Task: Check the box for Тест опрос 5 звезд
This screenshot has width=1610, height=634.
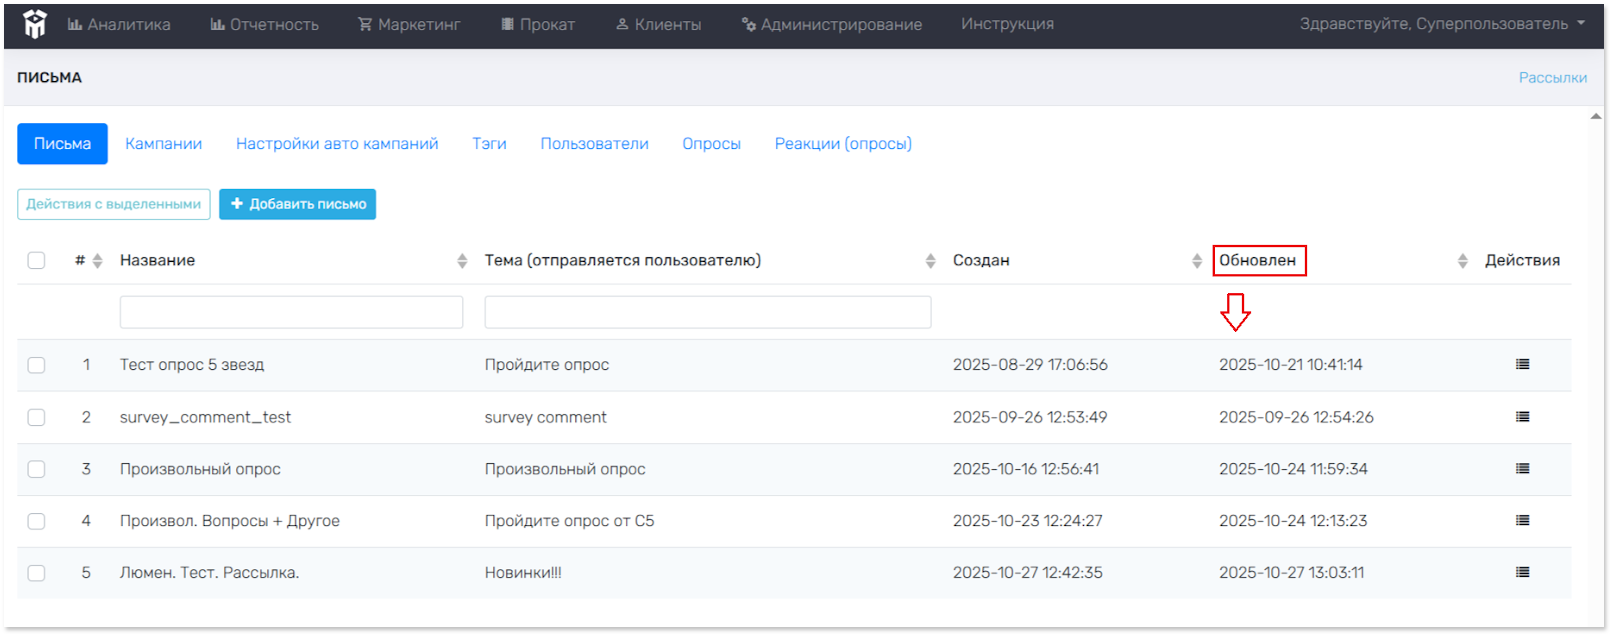Action: (37, 365)
